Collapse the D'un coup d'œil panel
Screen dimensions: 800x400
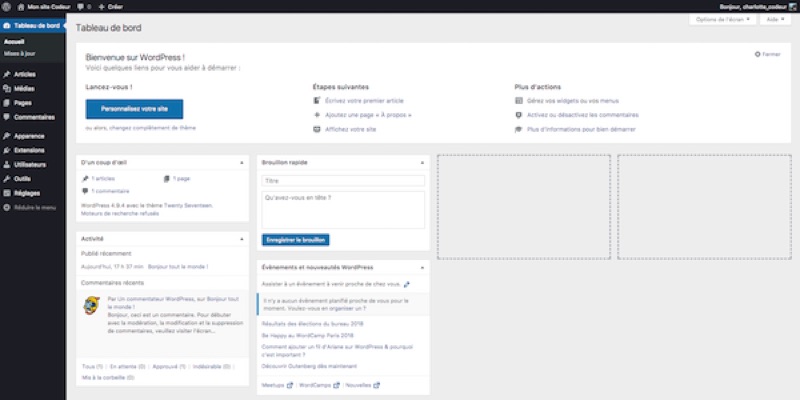241,160
